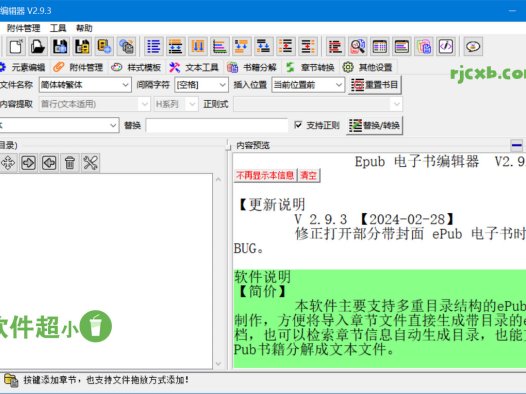Toggle the 支持正则 checkbox
Viewport: 526px width, 394px height.
tap(298, 125)
